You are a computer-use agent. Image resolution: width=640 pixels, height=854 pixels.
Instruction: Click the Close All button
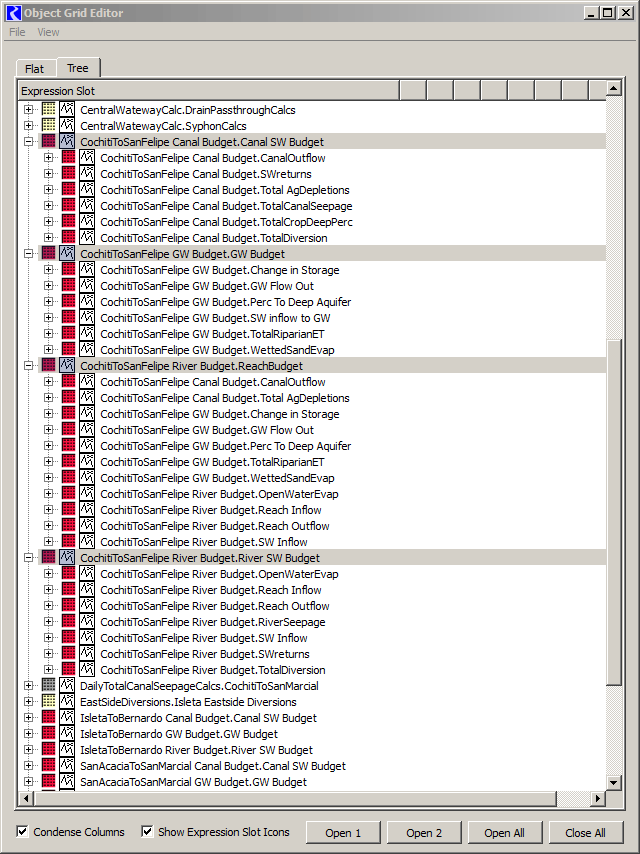[586, 833]
